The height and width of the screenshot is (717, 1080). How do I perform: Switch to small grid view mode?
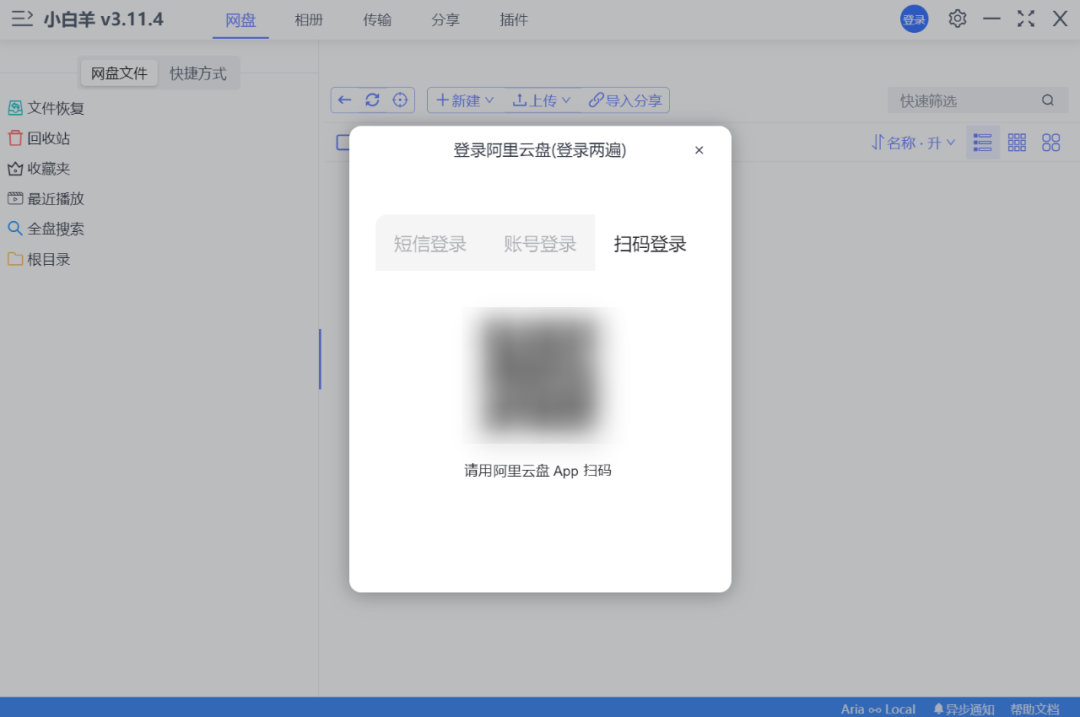[1017, 143]
